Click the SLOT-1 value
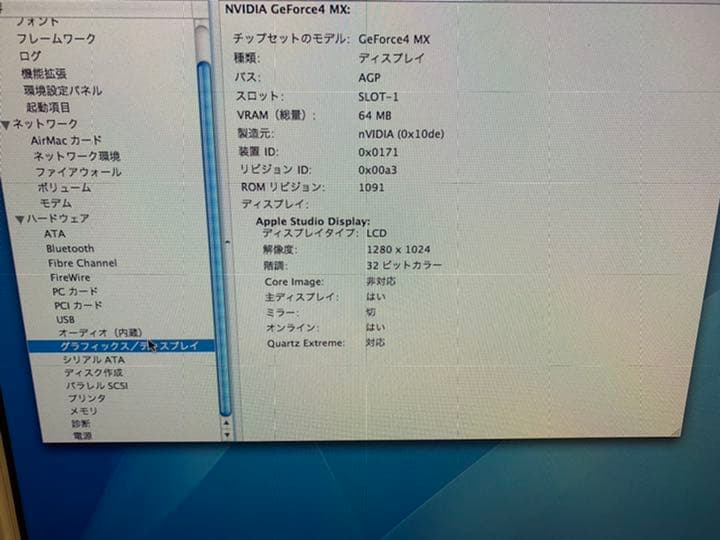This screenshot has width=720, height=540. 378,97
